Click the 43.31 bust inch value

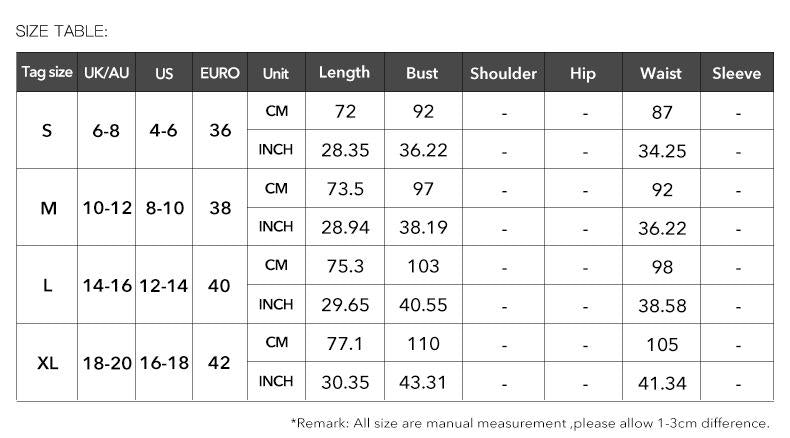[x=423, y=382]
